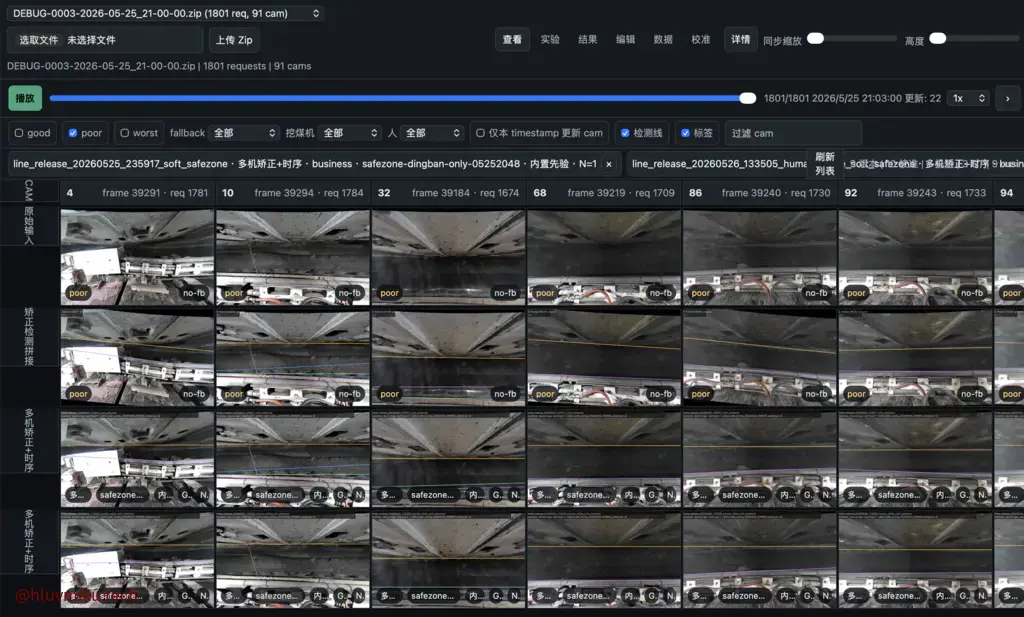Click the 上传 Zip upload button
This screenshot has height=617, width=1024.
[x=234, y=40]
